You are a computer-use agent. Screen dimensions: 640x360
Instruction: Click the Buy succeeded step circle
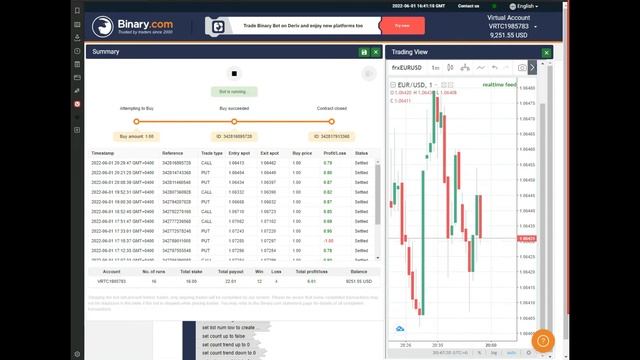234,121
